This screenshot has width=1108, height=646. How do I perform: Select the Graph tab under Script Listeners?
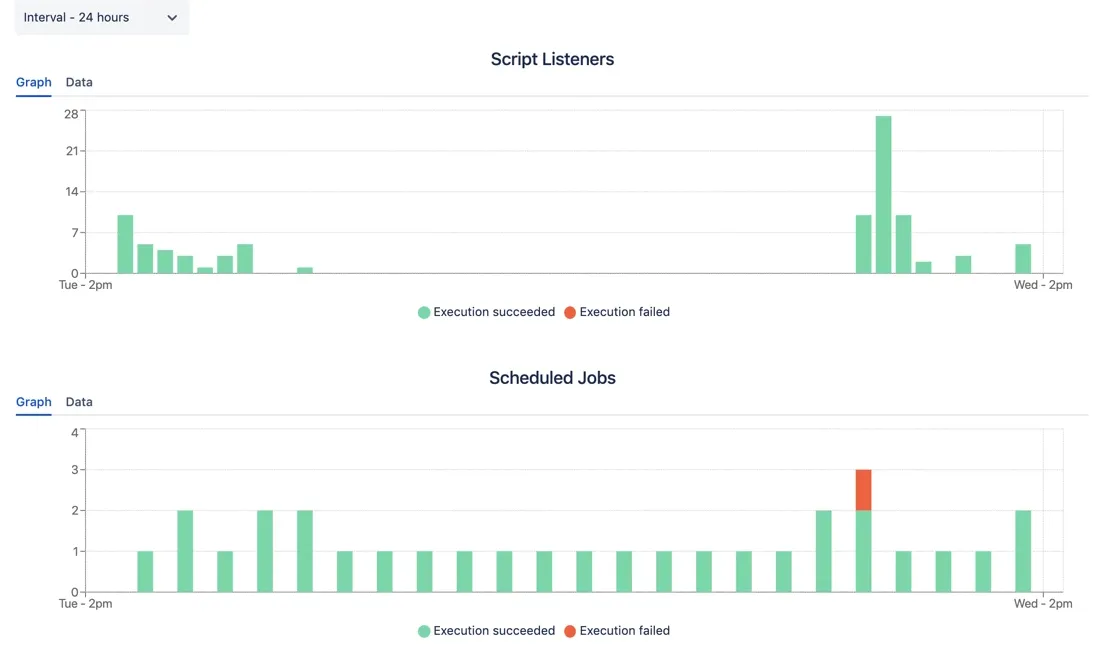(33, 82)
